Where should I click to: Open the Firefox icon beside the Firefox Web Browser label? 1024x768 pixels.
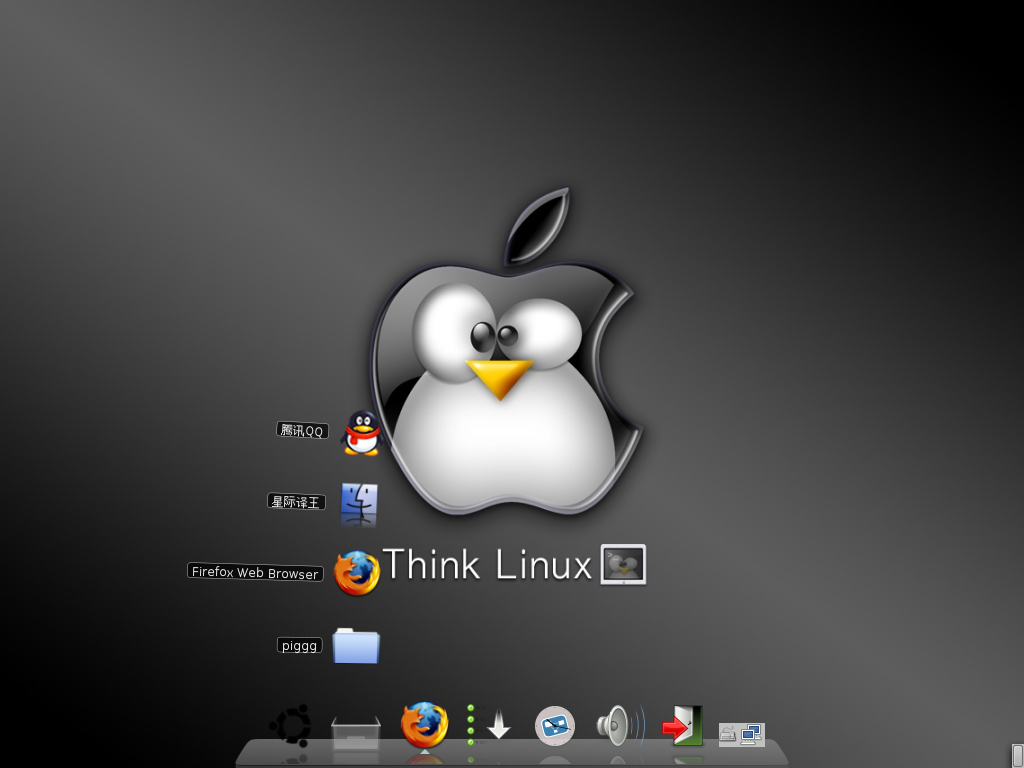(357, 573)
